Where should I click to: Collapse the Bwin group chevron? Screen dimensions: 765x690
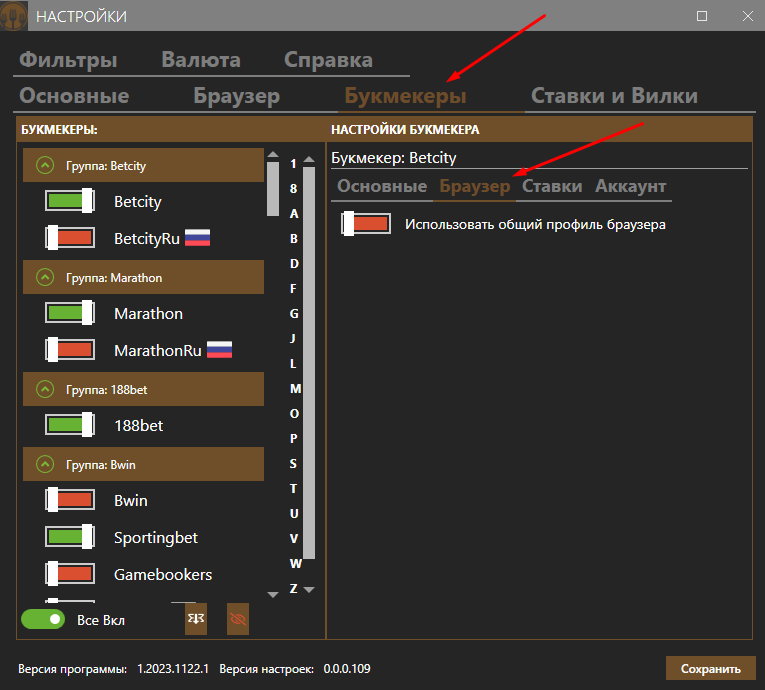[x=45, y=464]
